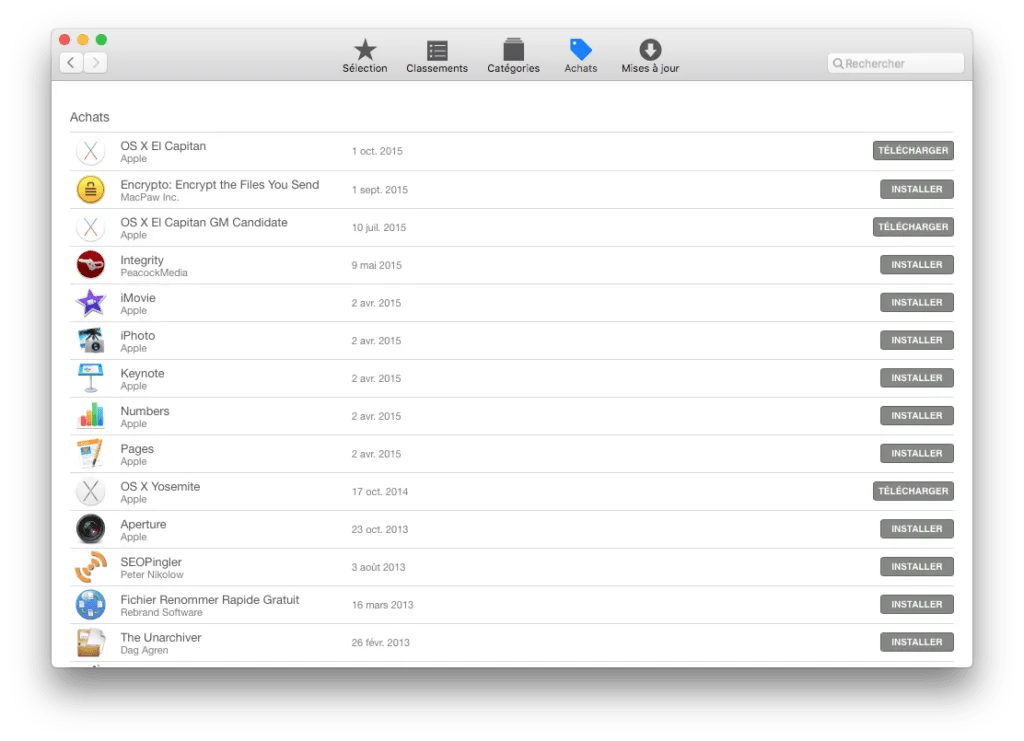Select 'The Unarchiver' title text
Viewport: 1024px width, 741px height.
161,638
